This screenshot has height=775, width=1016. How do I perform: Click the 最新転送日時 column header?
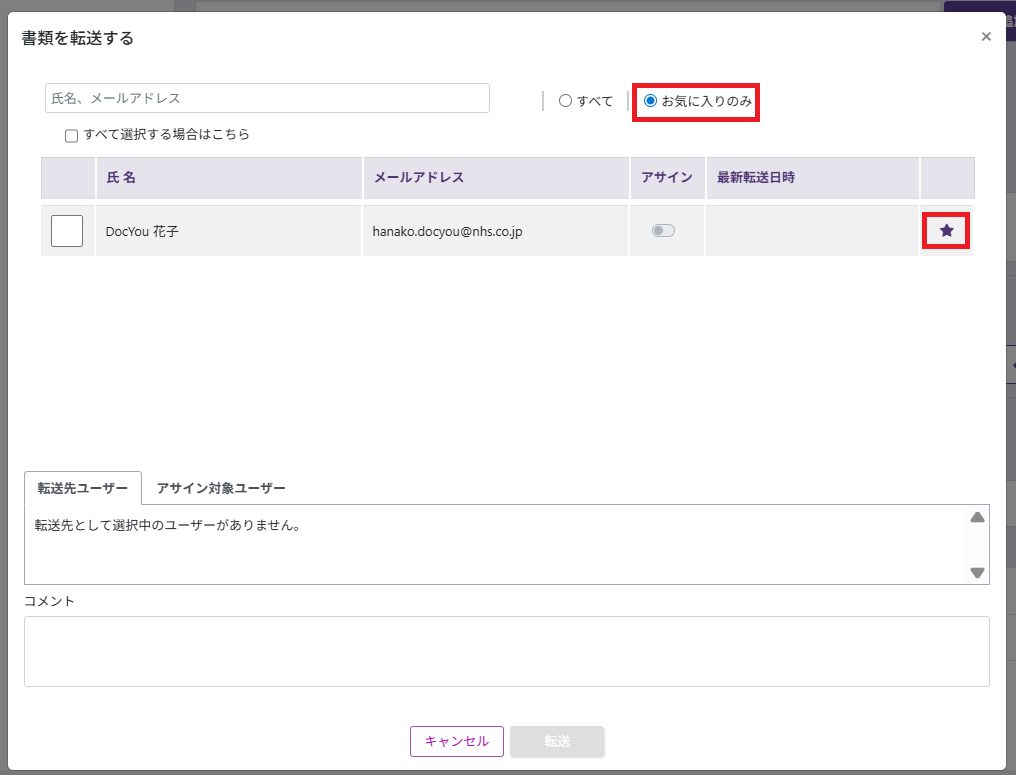[x=755, y=178]
